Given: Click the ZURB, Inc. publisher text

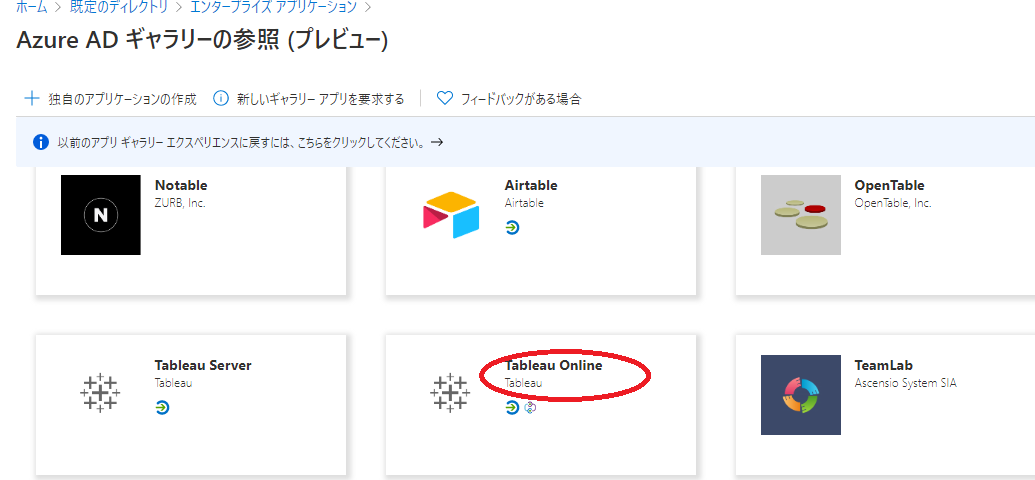Looking at the screenshot, I should [180, 203].
